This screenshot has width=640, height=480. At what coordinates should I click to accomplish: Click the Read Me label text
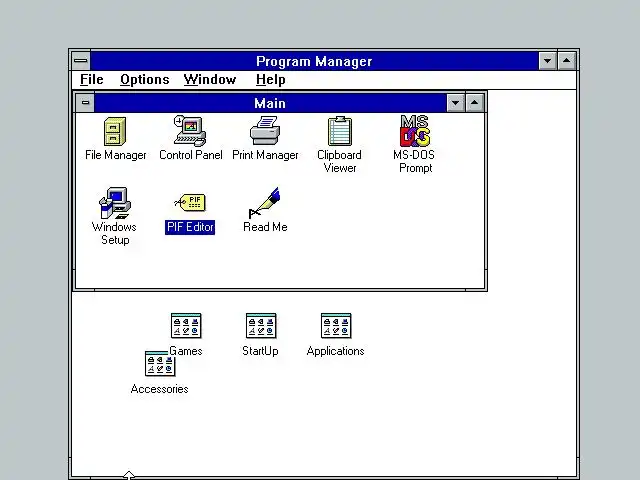pos(265,227)
